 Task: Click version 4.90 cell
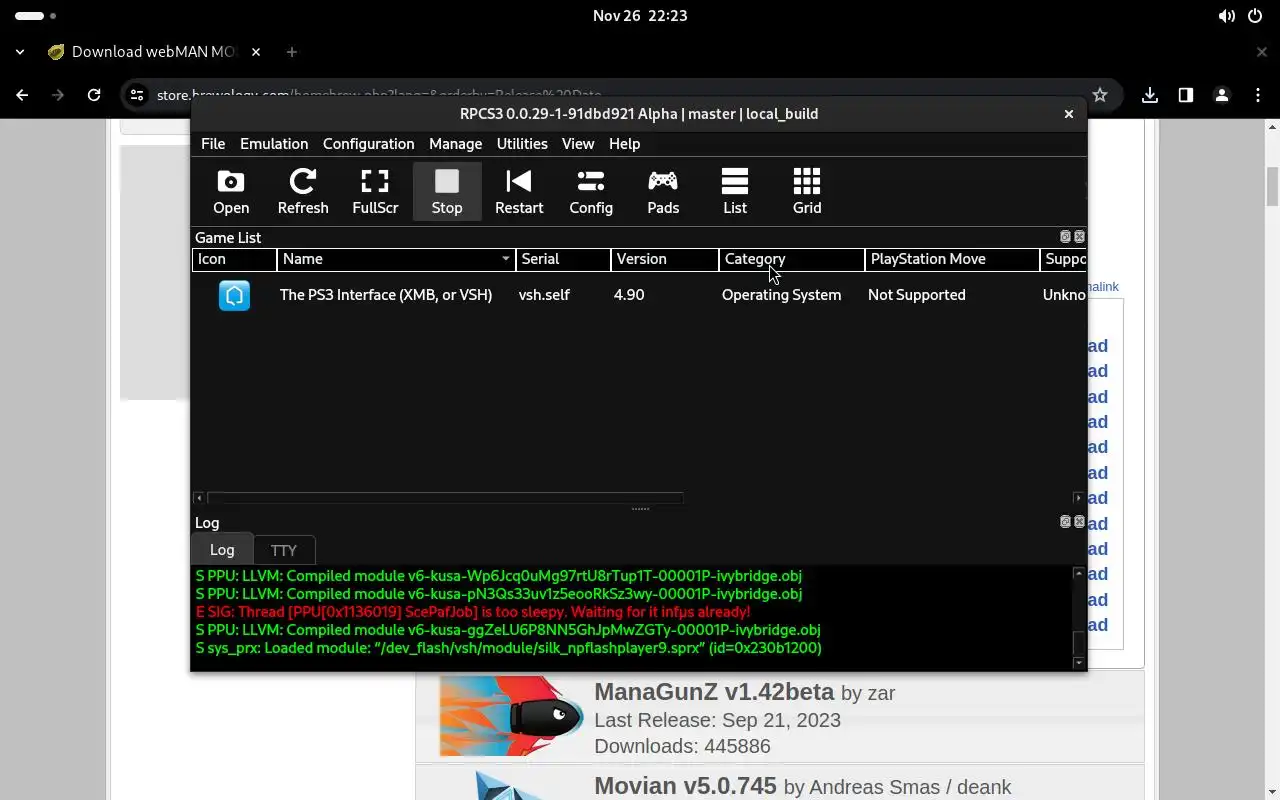coord(629,295)
